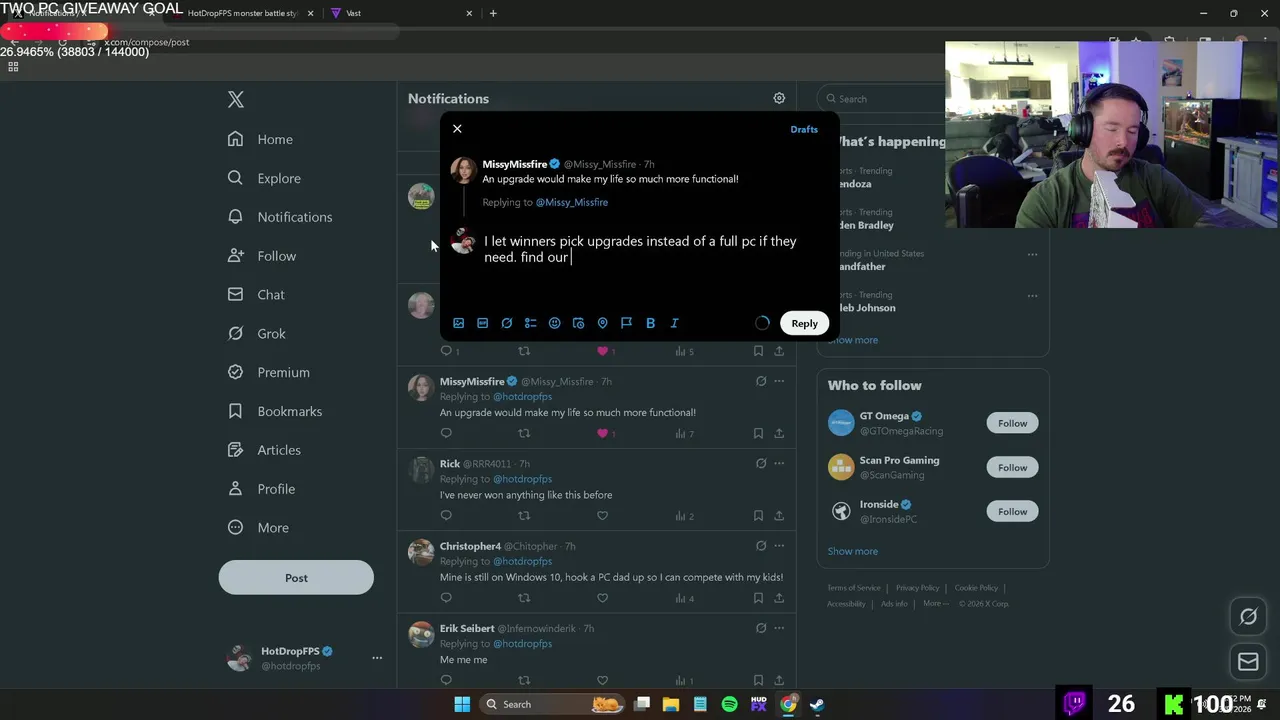Add a GIF to the reply
This screenshot has height=720, width=1280.
(x=482, y=323)
